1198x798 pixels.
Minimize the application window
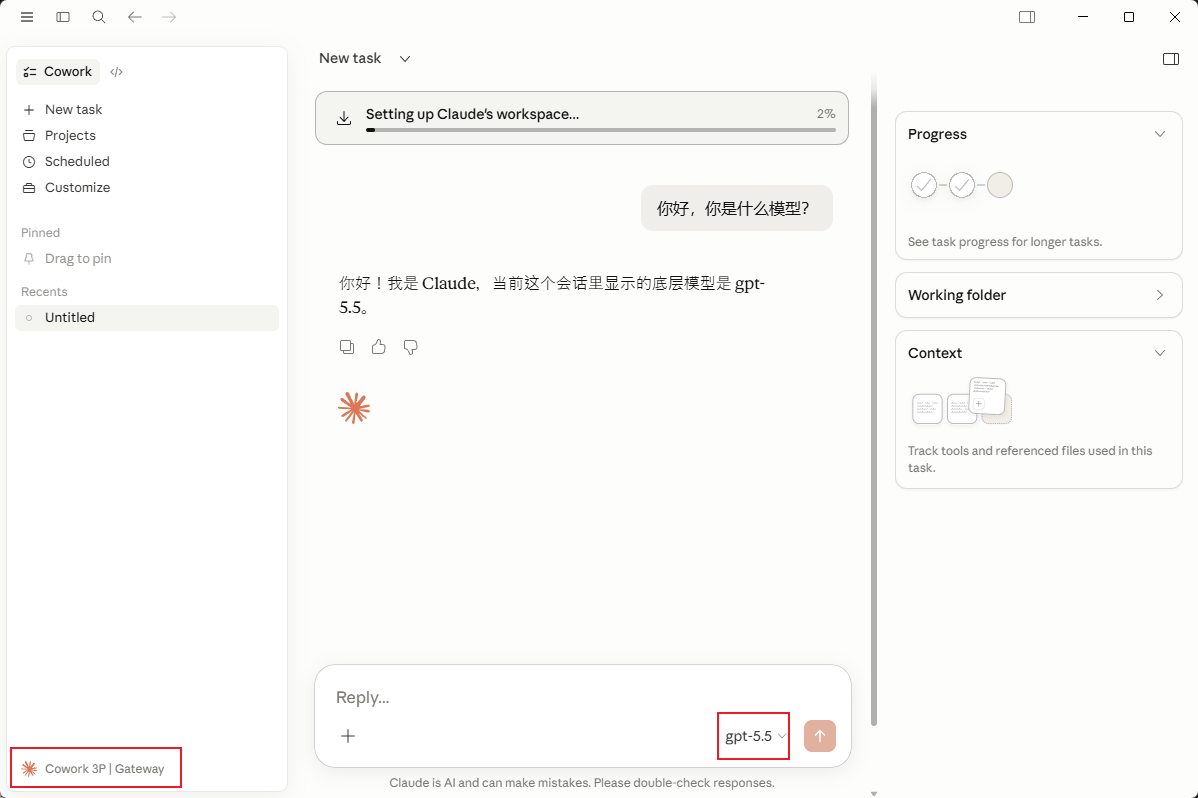point(1083,17)
